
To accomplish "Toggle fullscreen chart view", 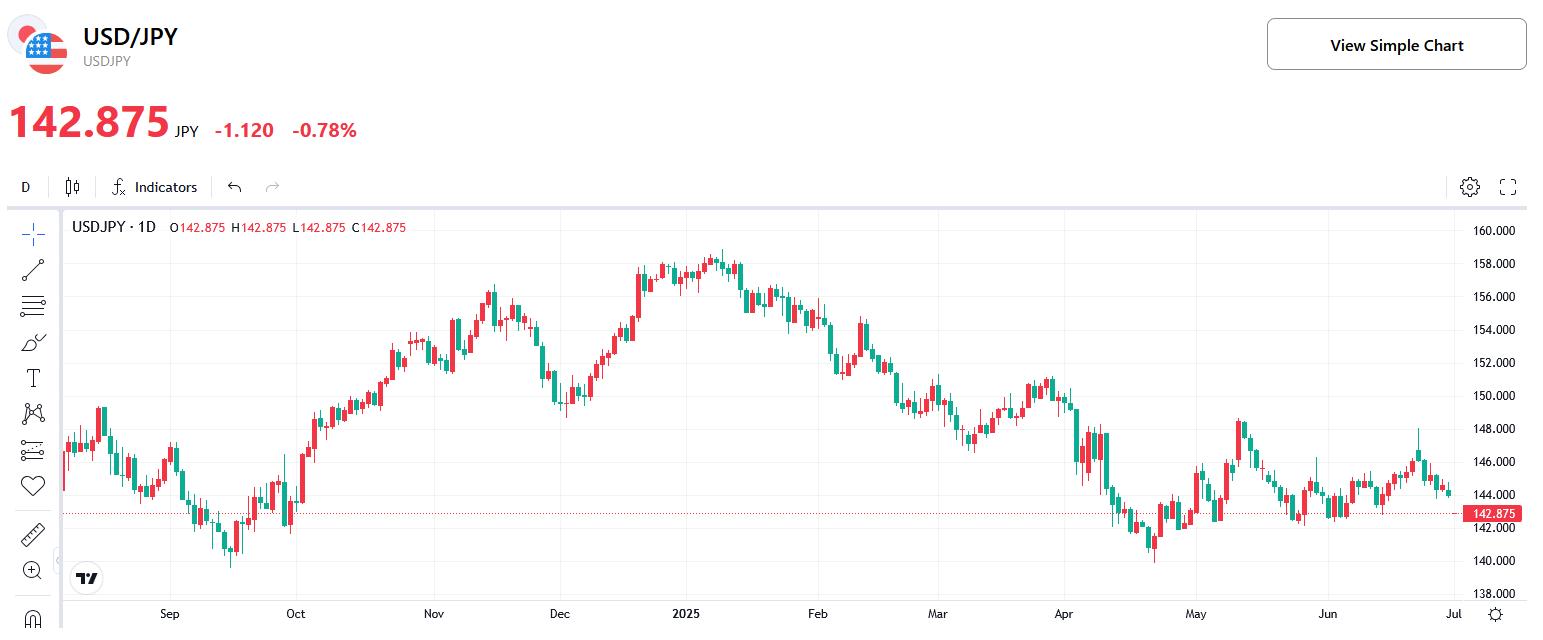I will (x=1509, y=187).
